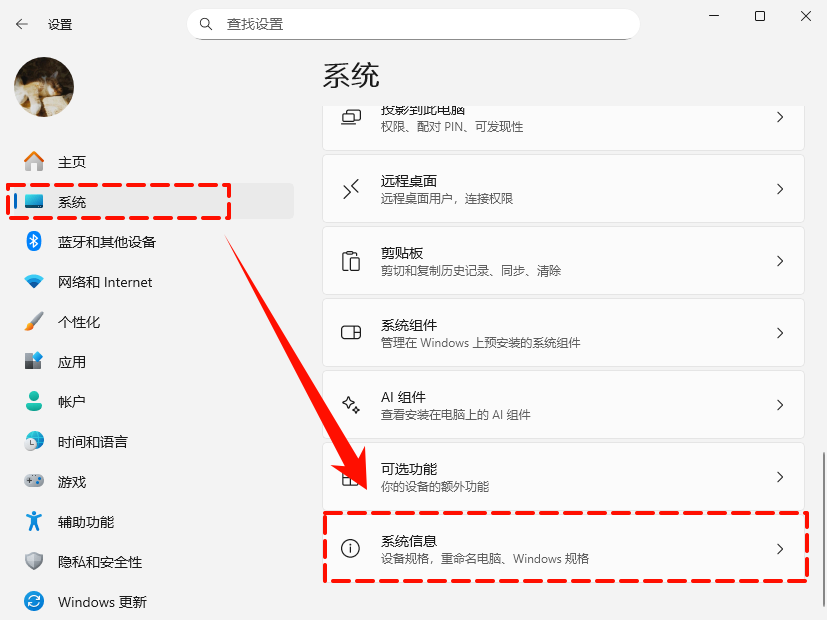827x620 pixels.
Task: Open 帐户 label in sidebar
Action: (72, 402)
